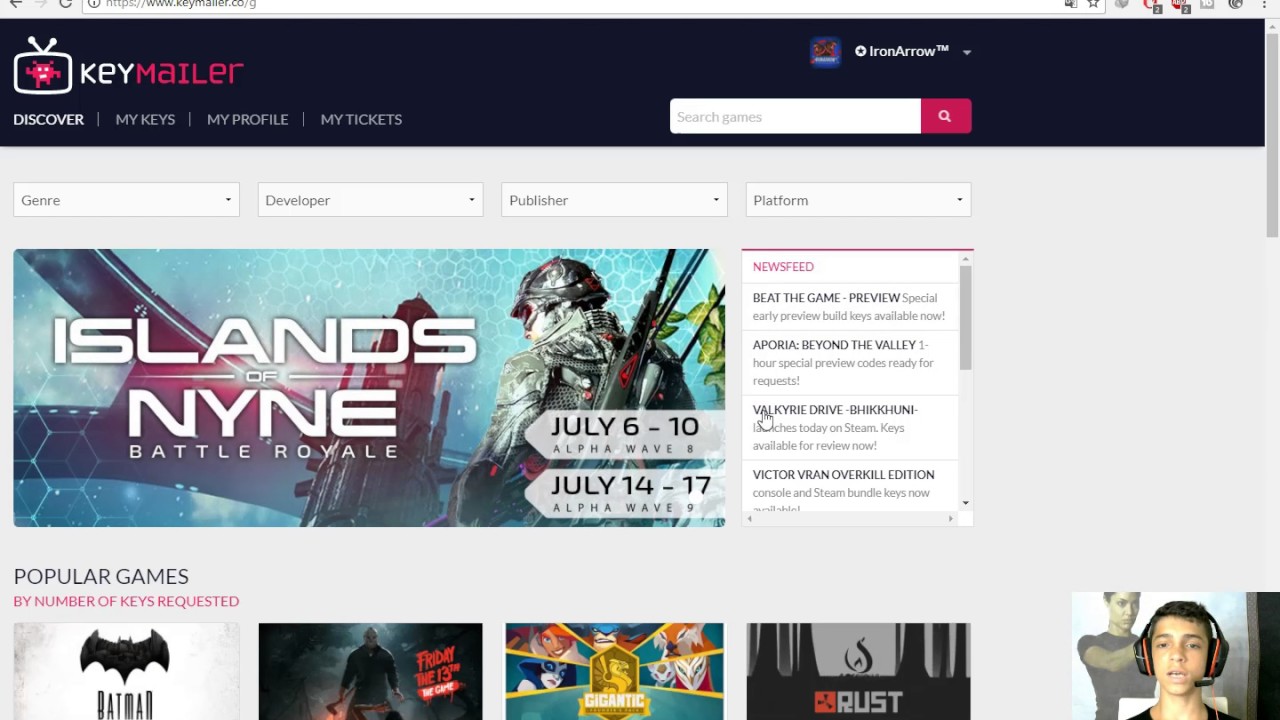
Task: Click the bookmark star icon
Action: point(1093,4)
